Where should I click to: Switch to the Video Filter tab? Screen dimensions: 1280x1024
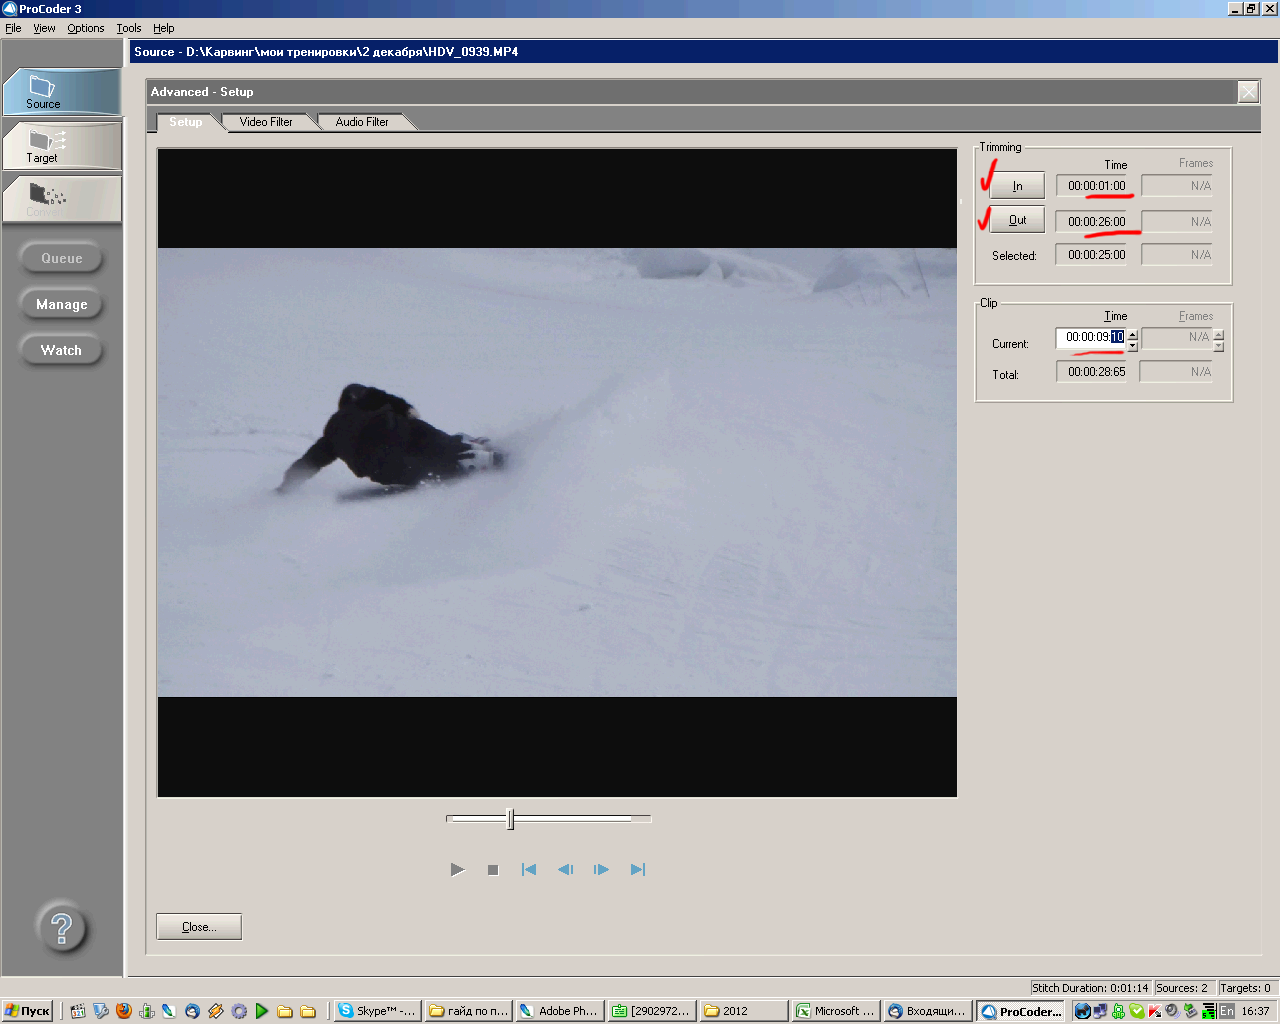(266, 122)
